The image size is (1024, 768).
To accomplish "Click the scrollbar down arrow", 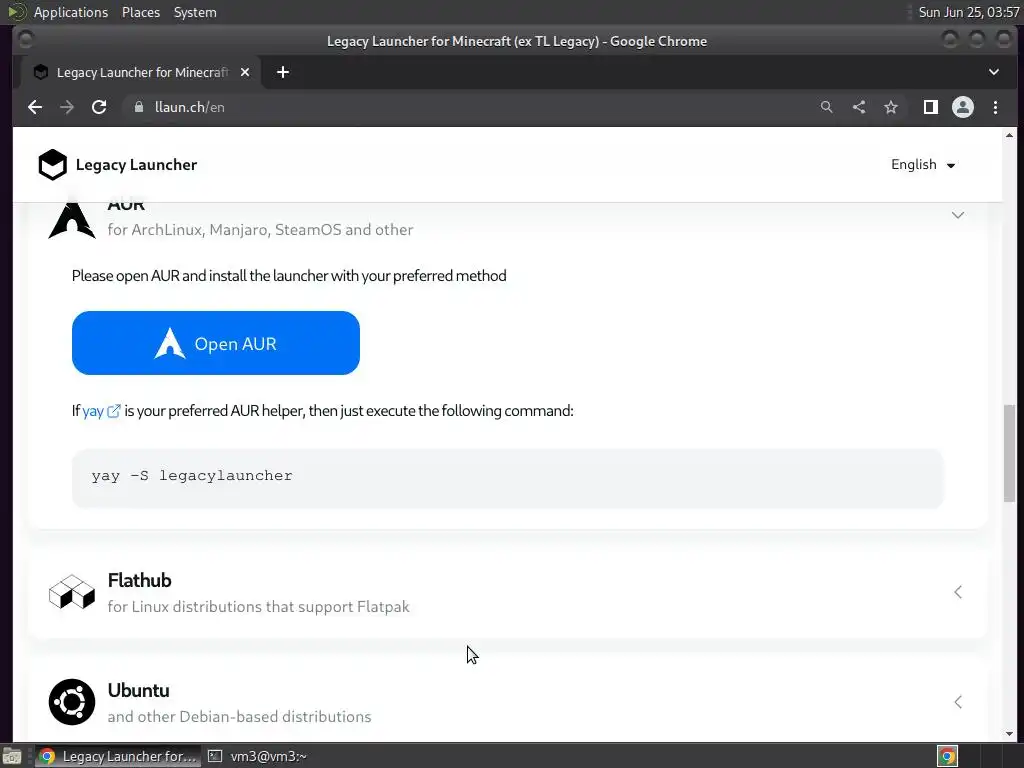I will tap(1010, 733).
